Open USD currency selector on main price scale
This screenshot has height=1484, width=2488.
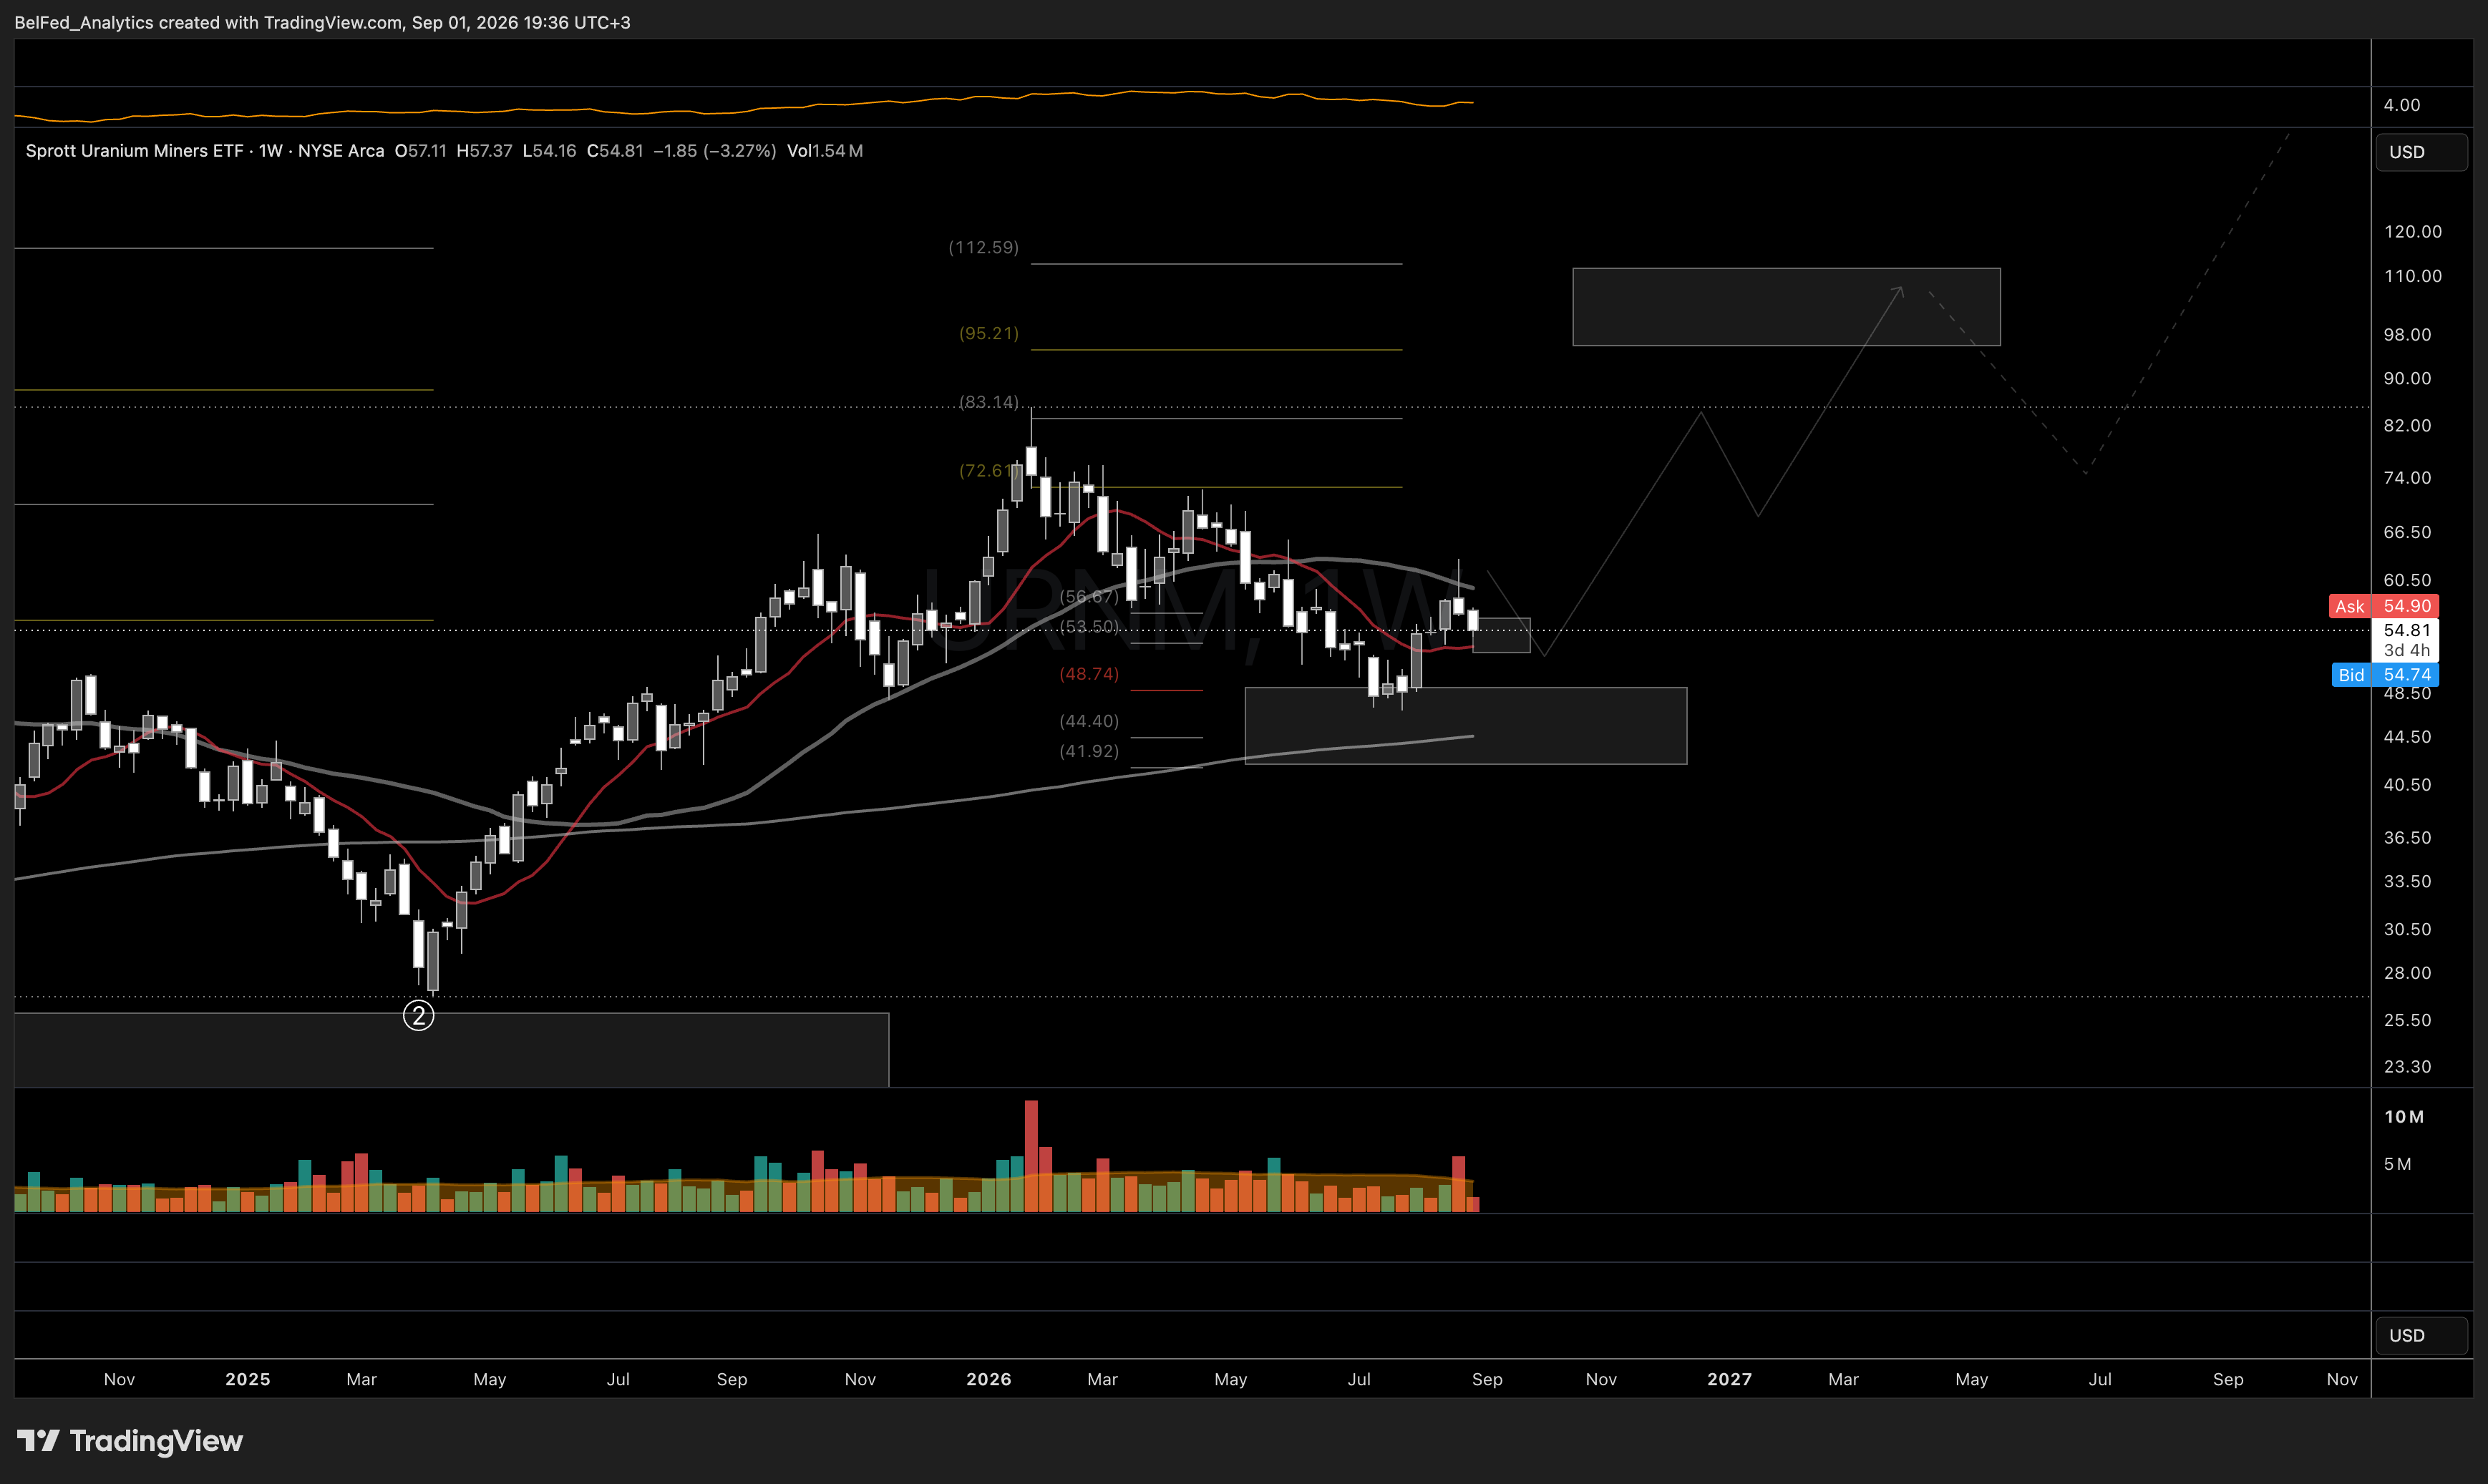click(x=2421, y=152)
